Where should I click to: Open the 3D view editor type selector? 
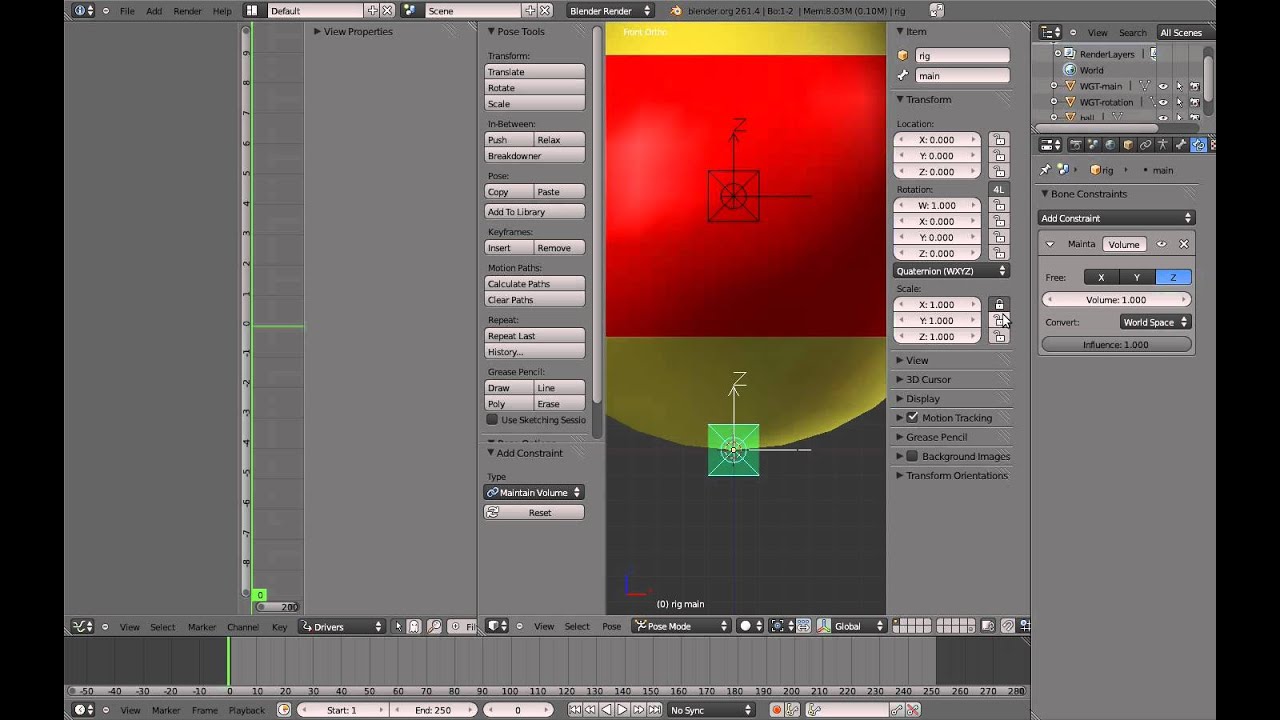pyautogui.click(x=498, y=626)
